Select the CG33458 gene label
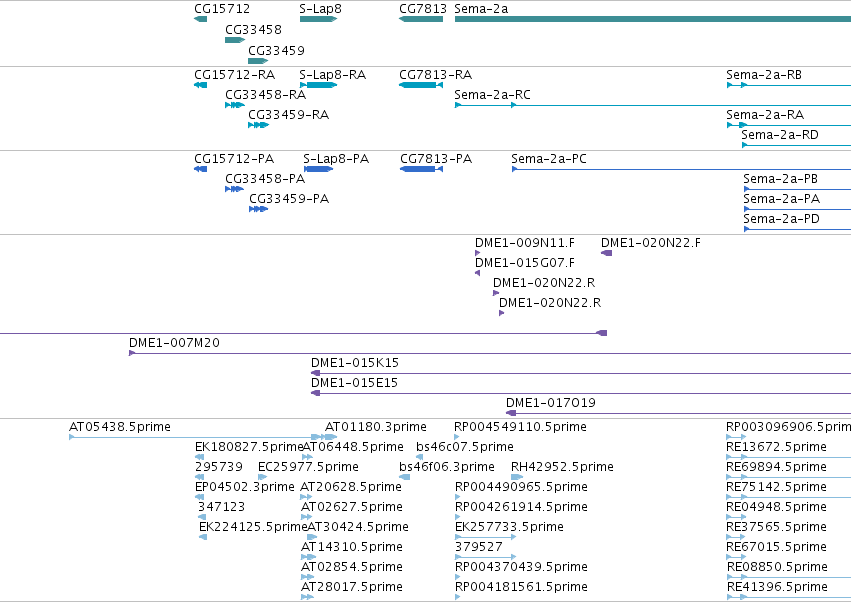 [253, 29]
